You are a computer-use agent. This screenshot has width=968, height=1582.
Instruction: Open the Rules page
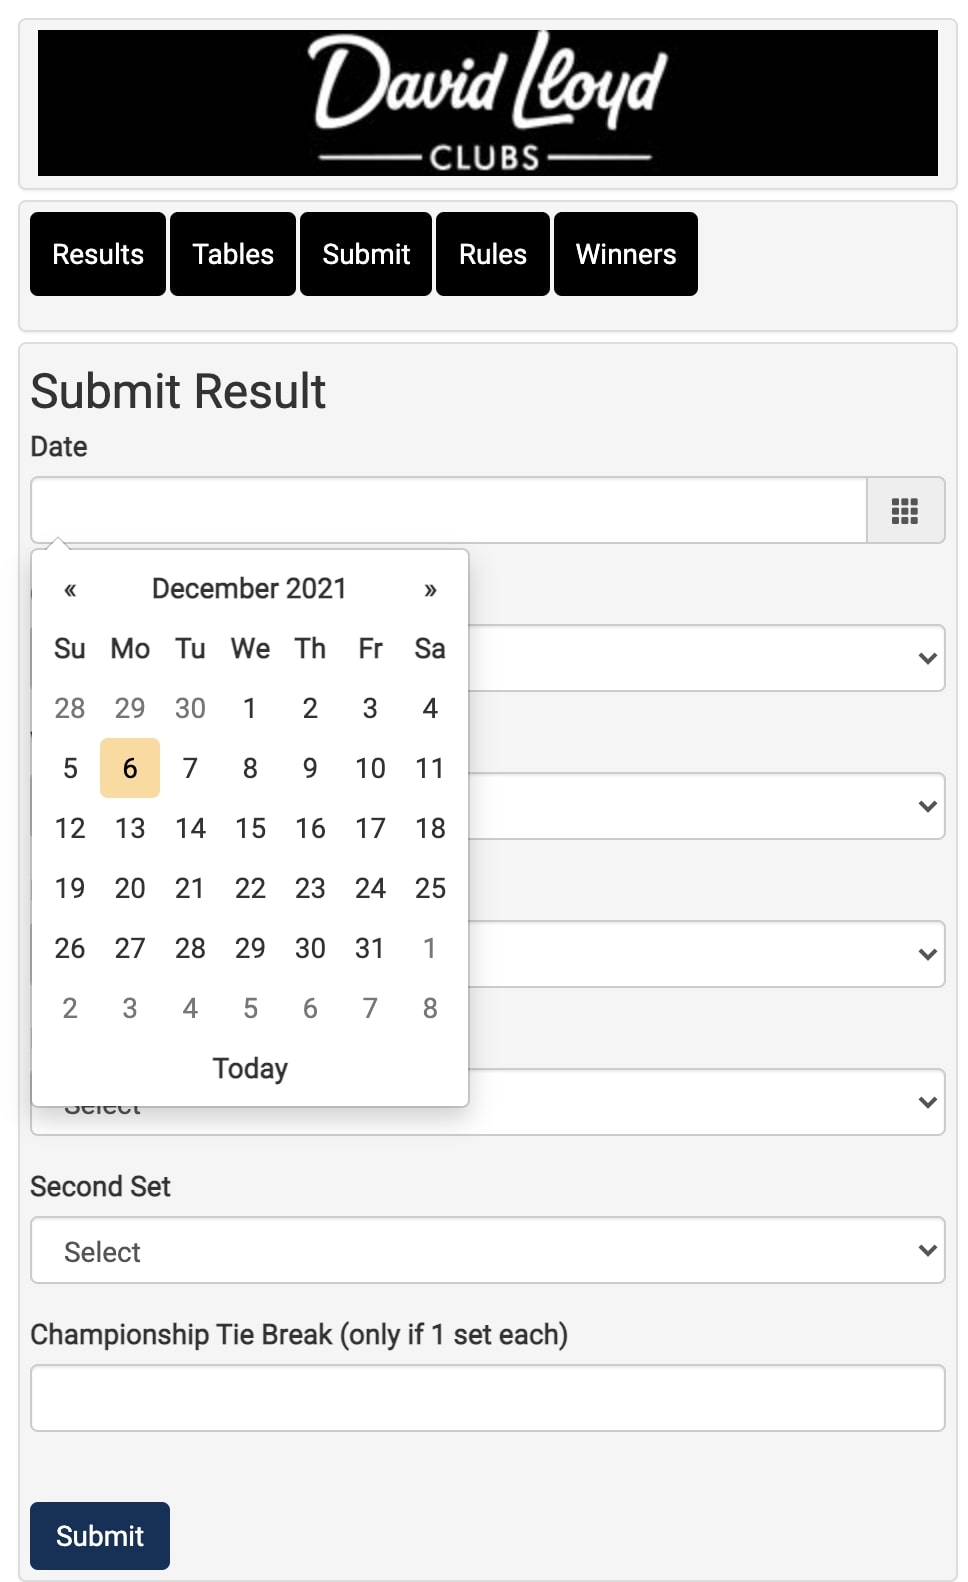(493, 254)
